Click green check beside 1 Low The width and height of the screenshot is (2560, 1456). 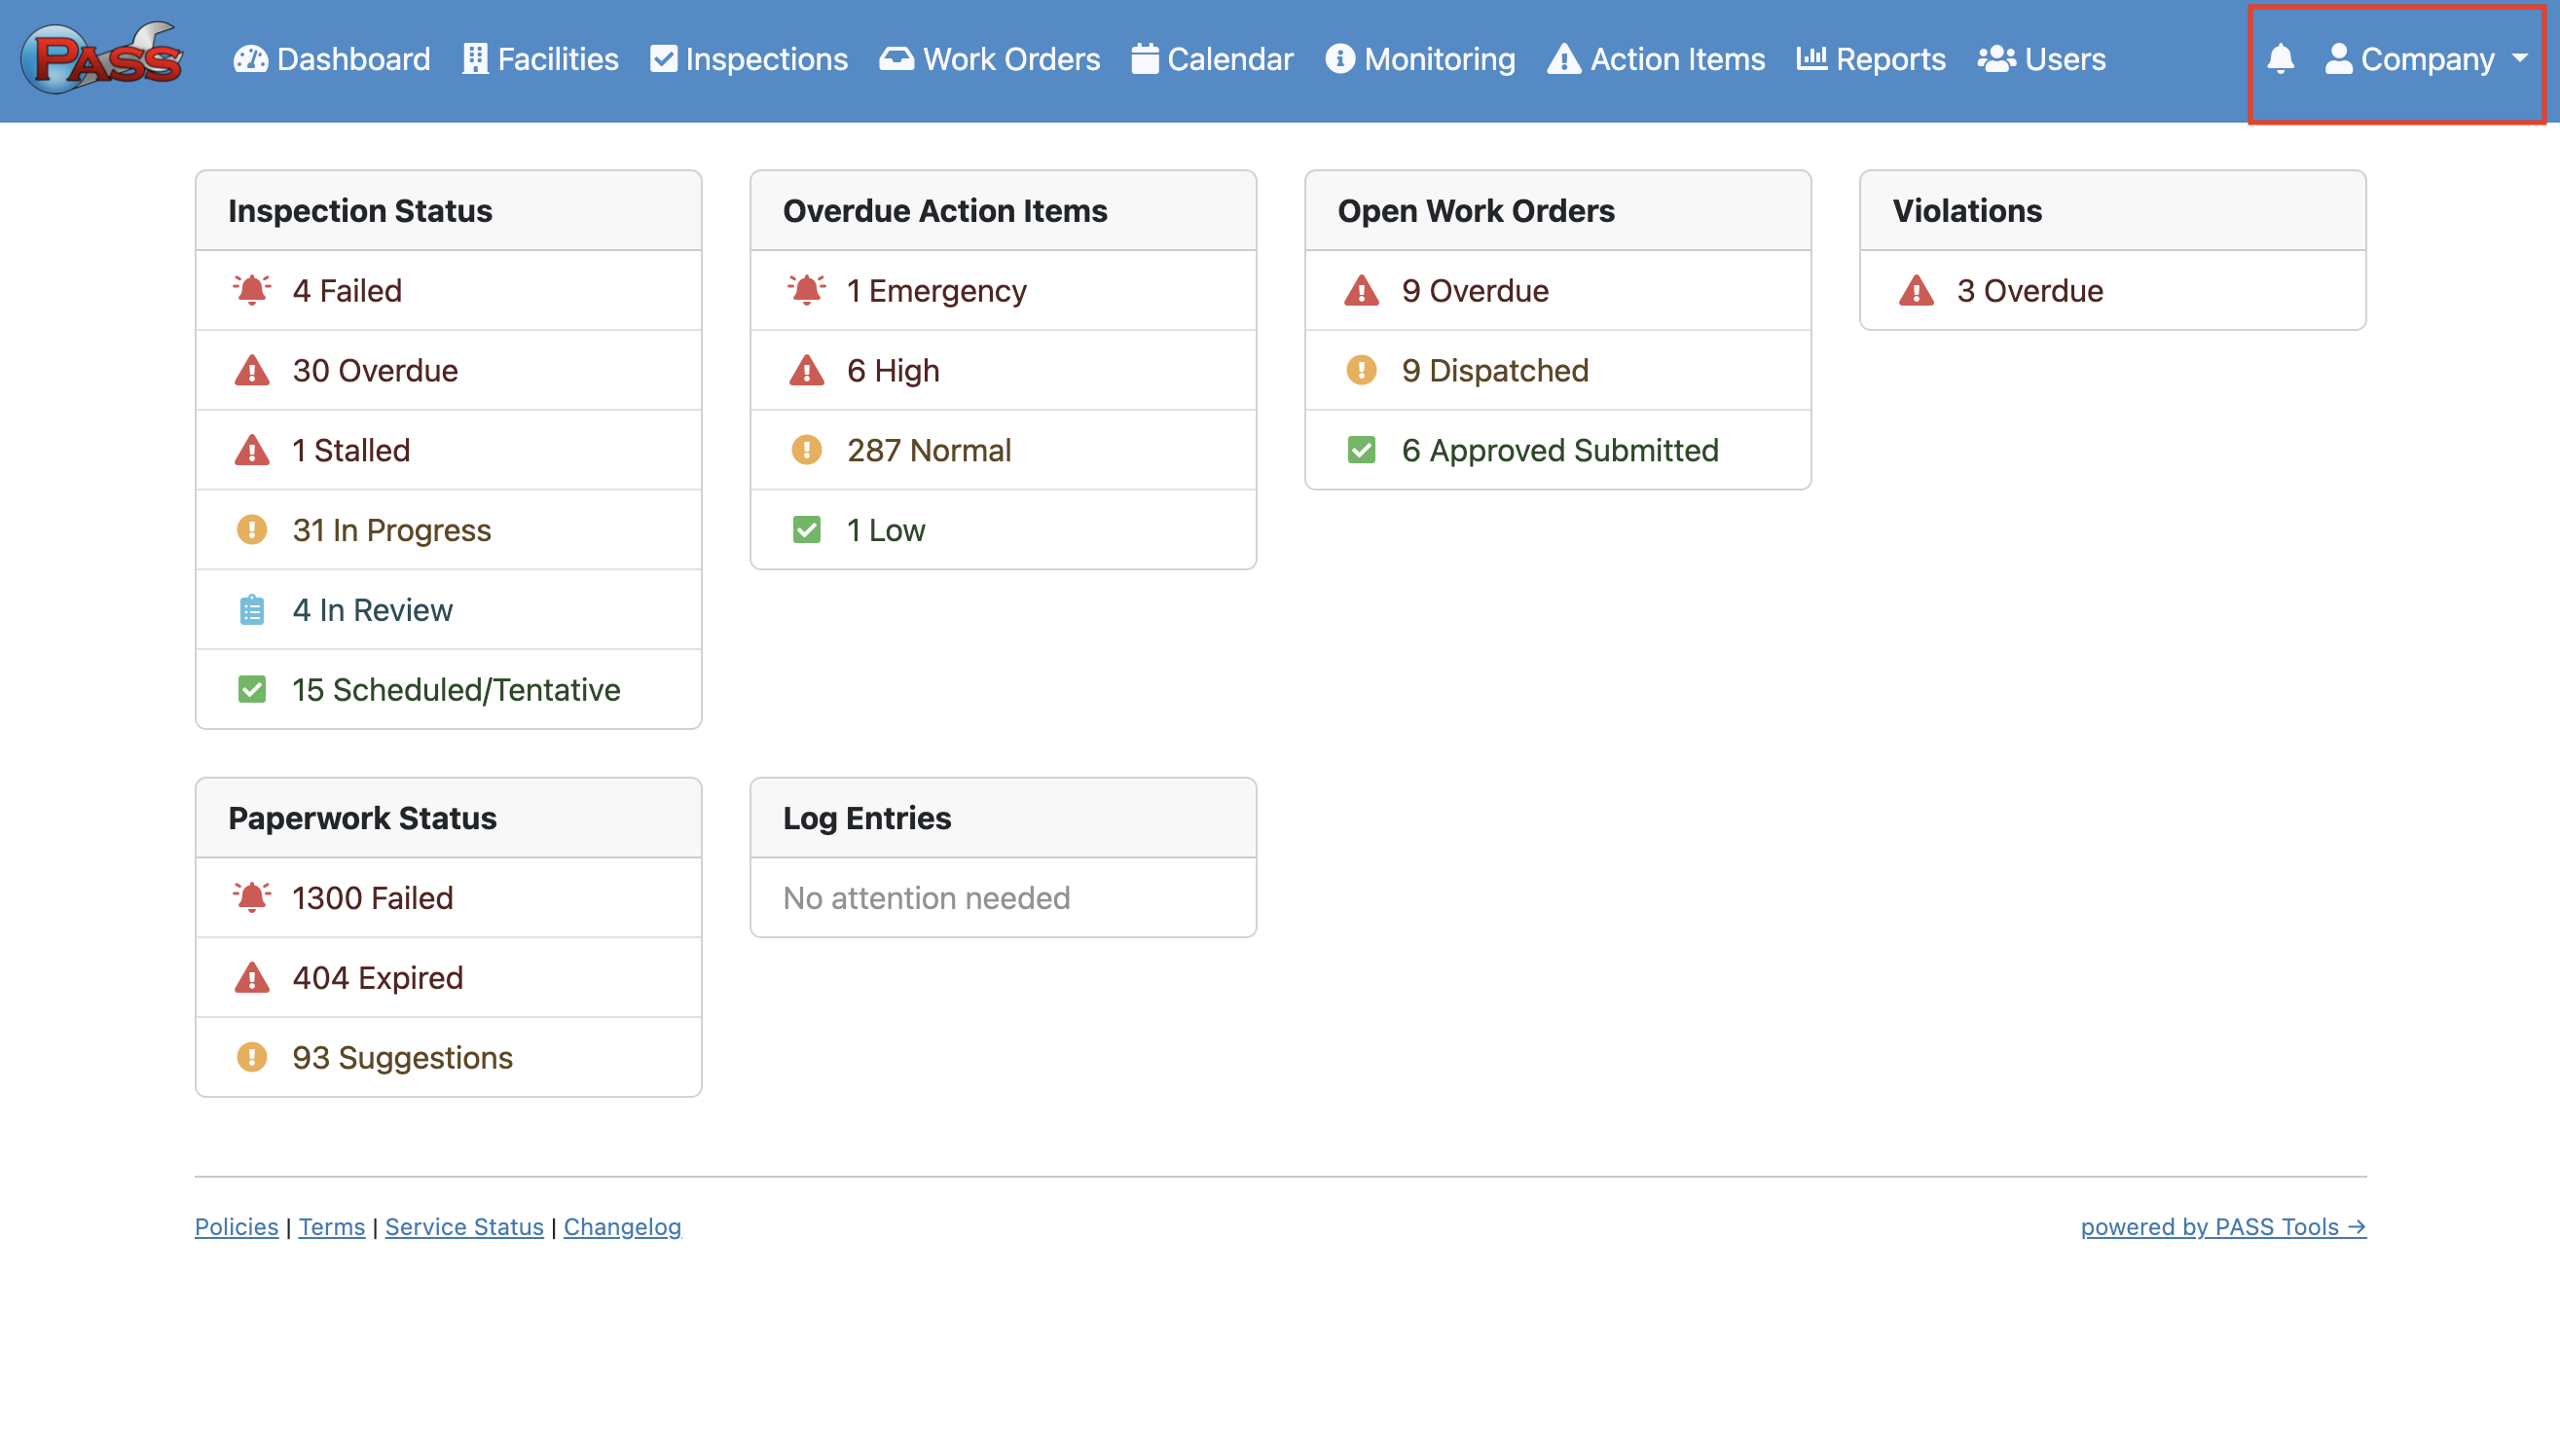(x=806, y=530)
